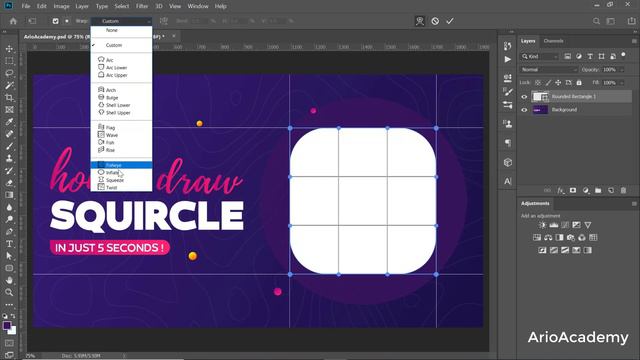
Task: Open the Filter menu
Action: coord(142,6)
